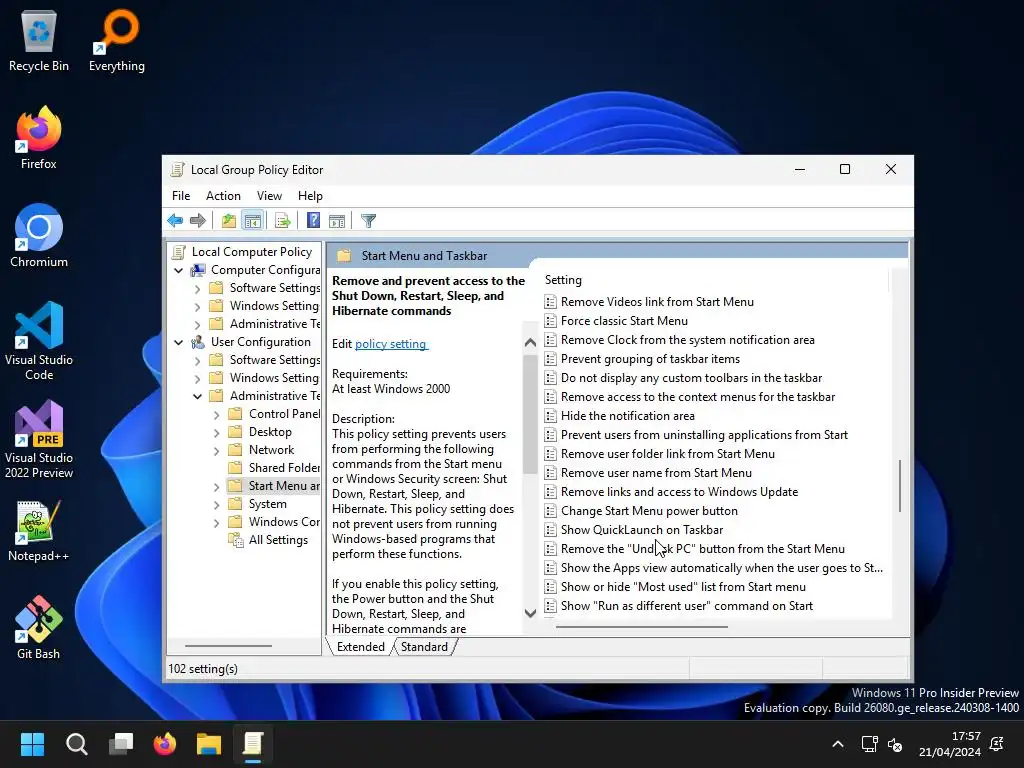This screenshot has height=768, width=1024.
Task: Select Local Computer Policy root node
Action: 252,251
